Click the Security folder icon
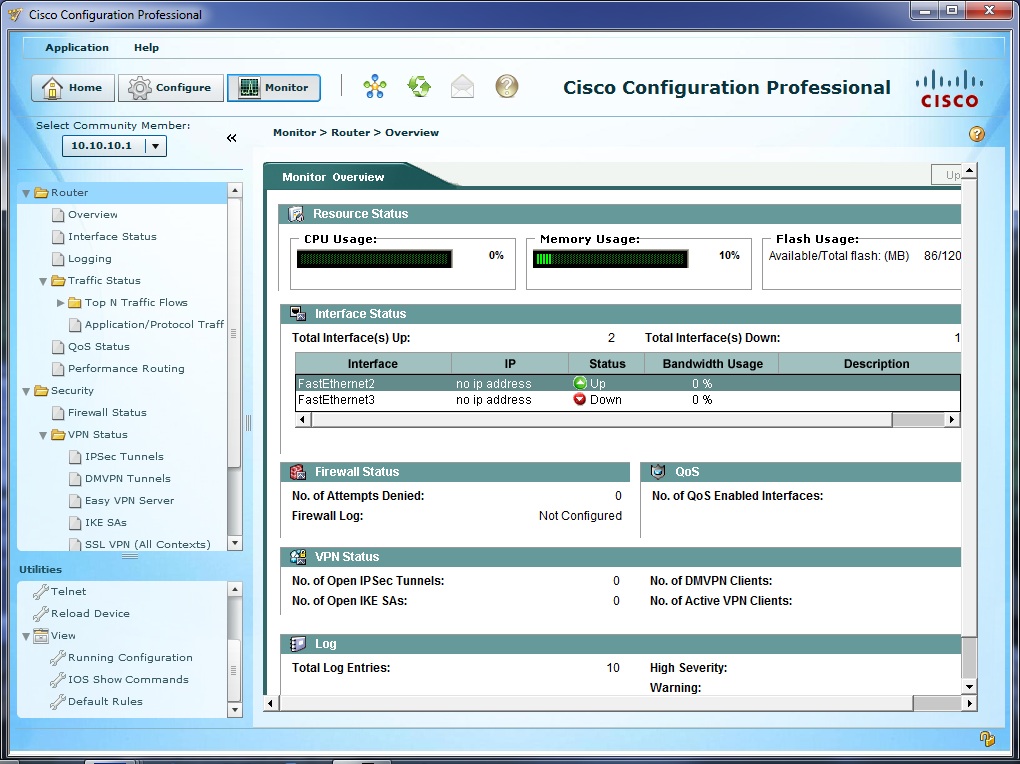 pos(42,390)
